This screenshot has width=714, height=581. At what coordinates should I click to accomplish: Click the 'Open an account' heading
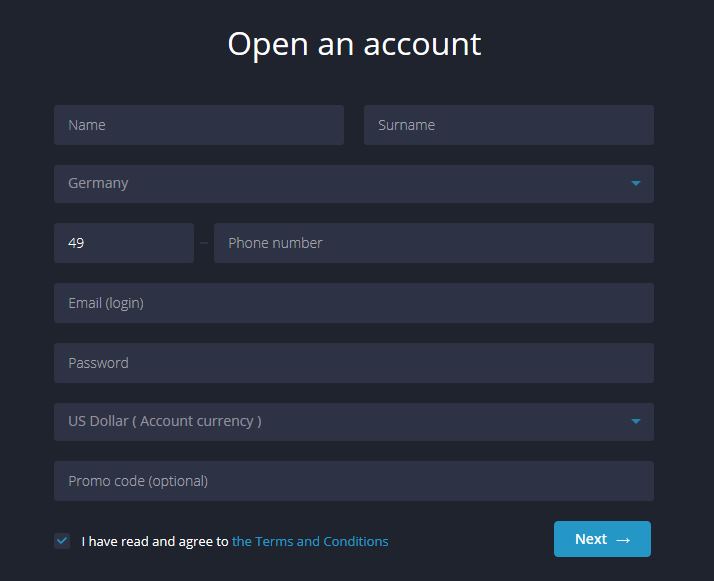pyautogui.click(x=354, y=45)
